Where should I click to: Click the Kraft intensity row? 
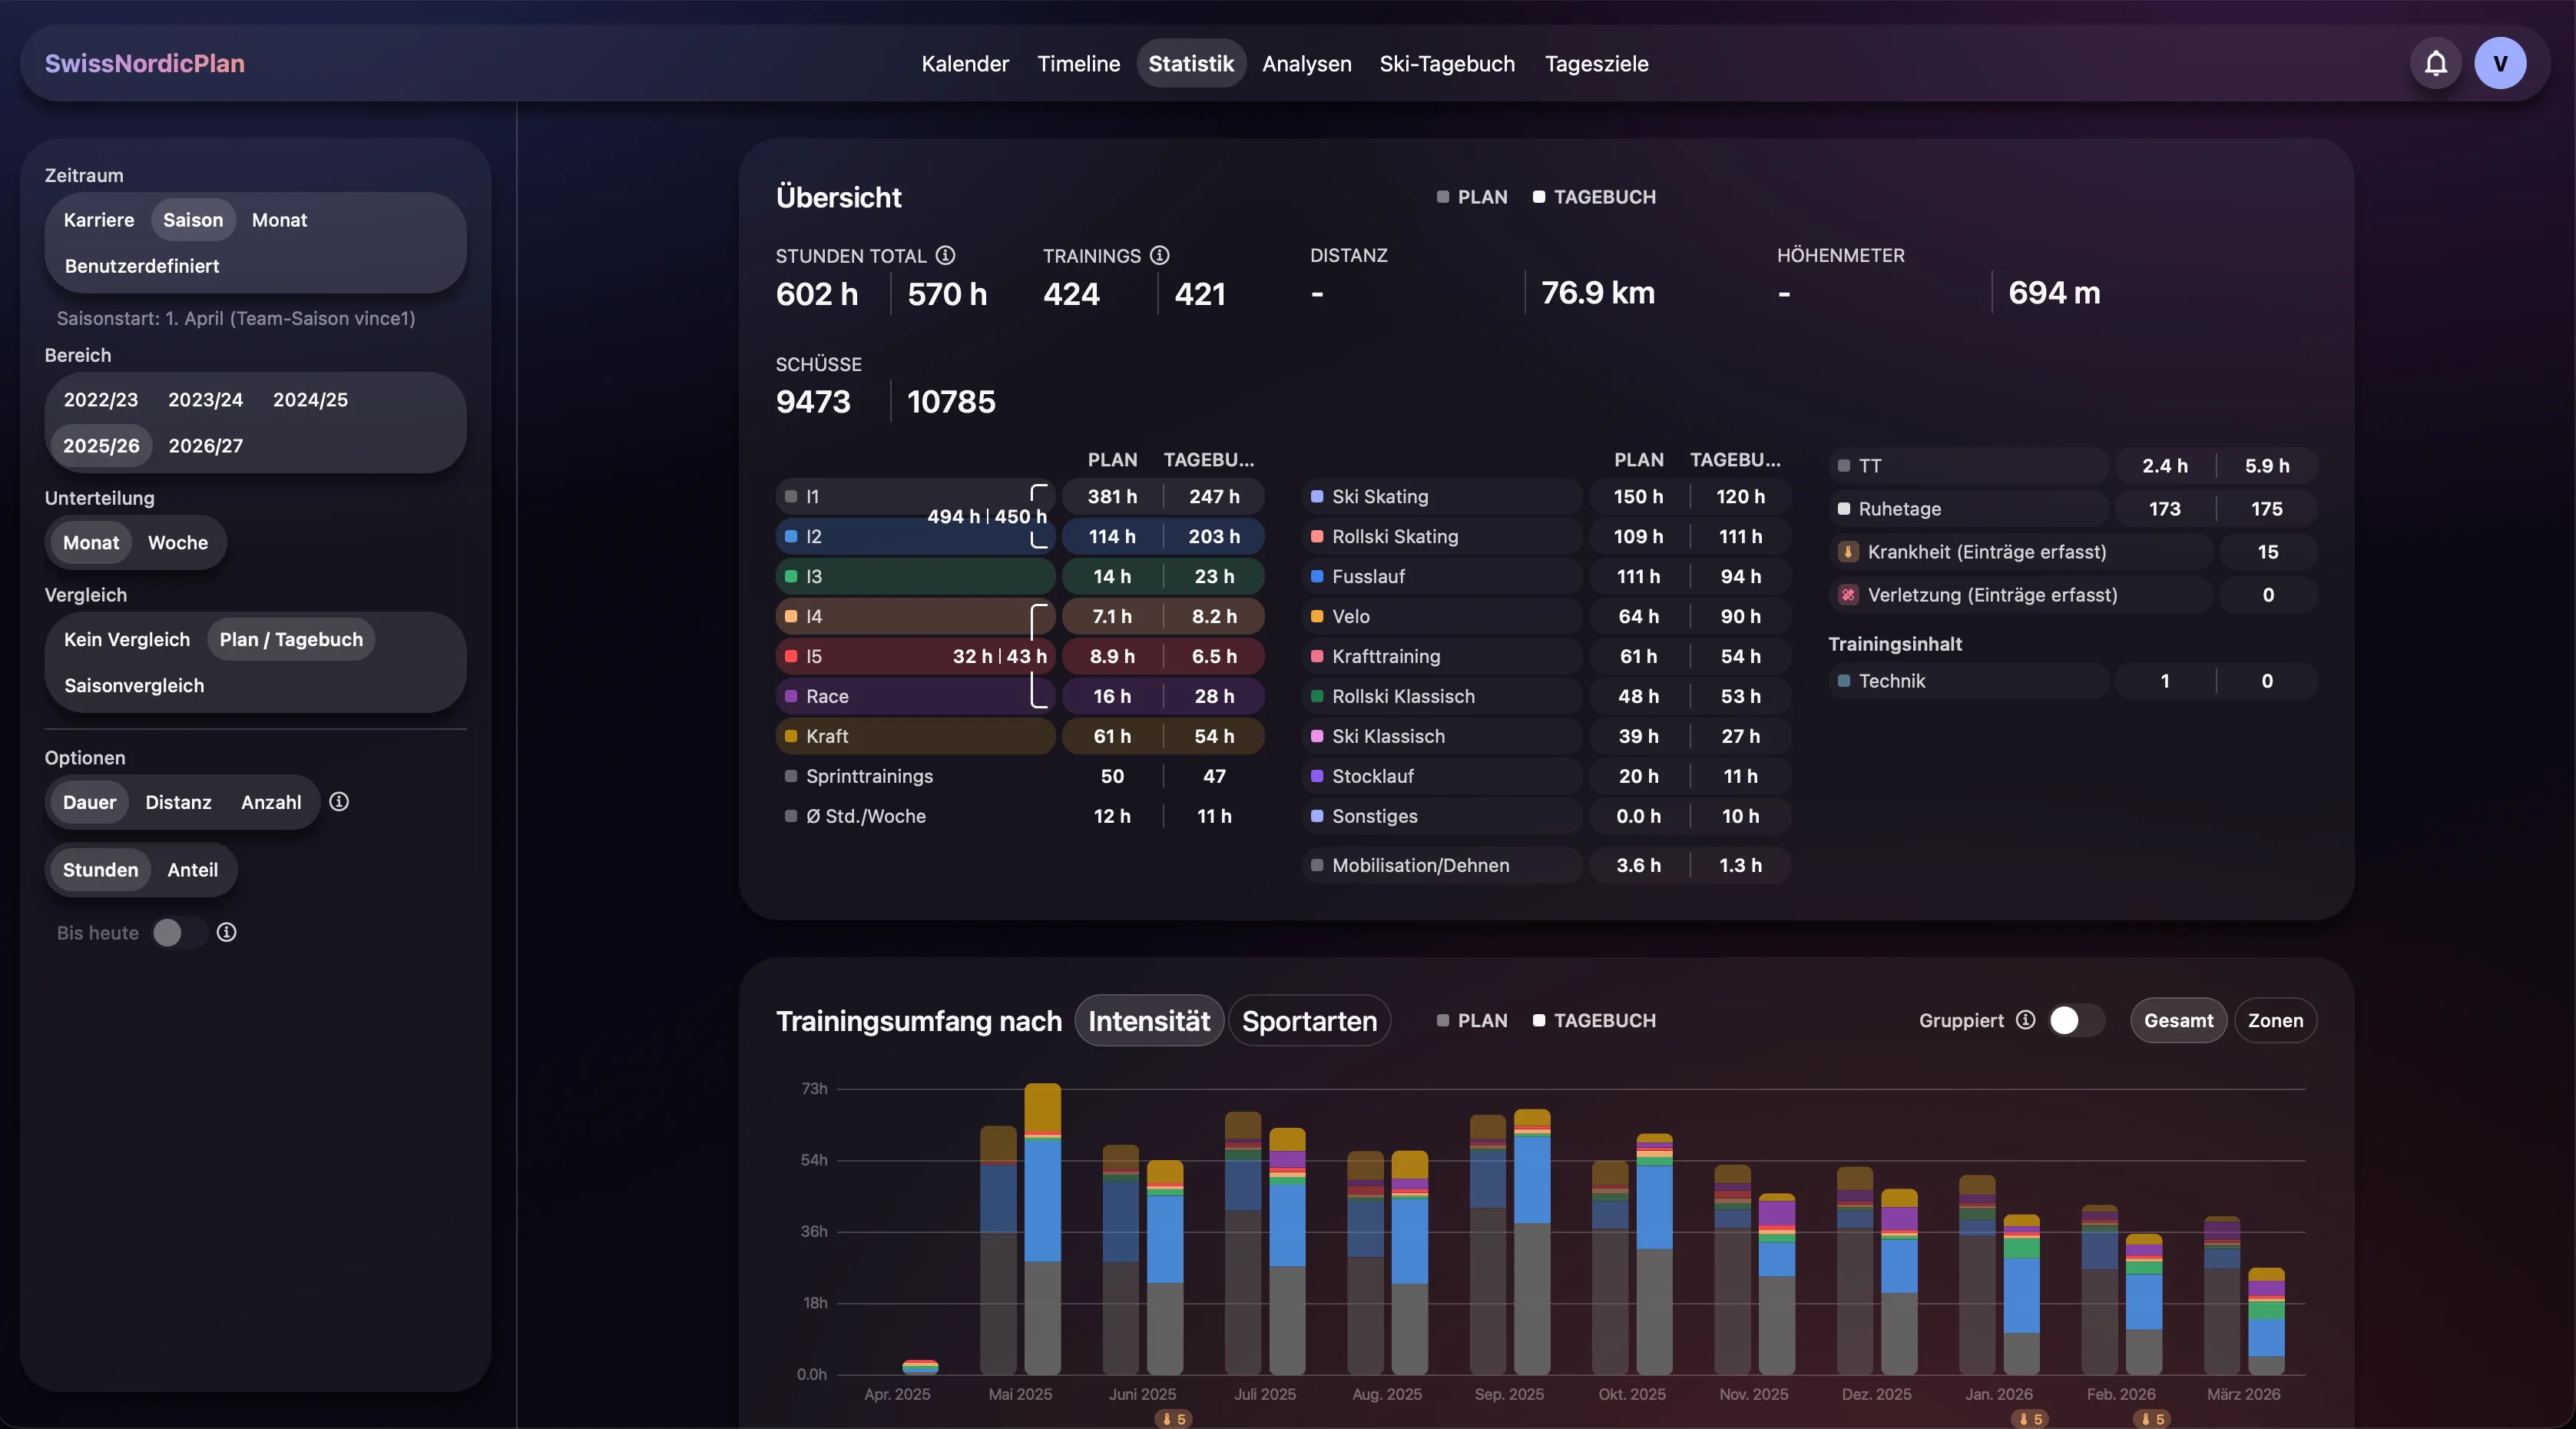[x=1019, y=737]
